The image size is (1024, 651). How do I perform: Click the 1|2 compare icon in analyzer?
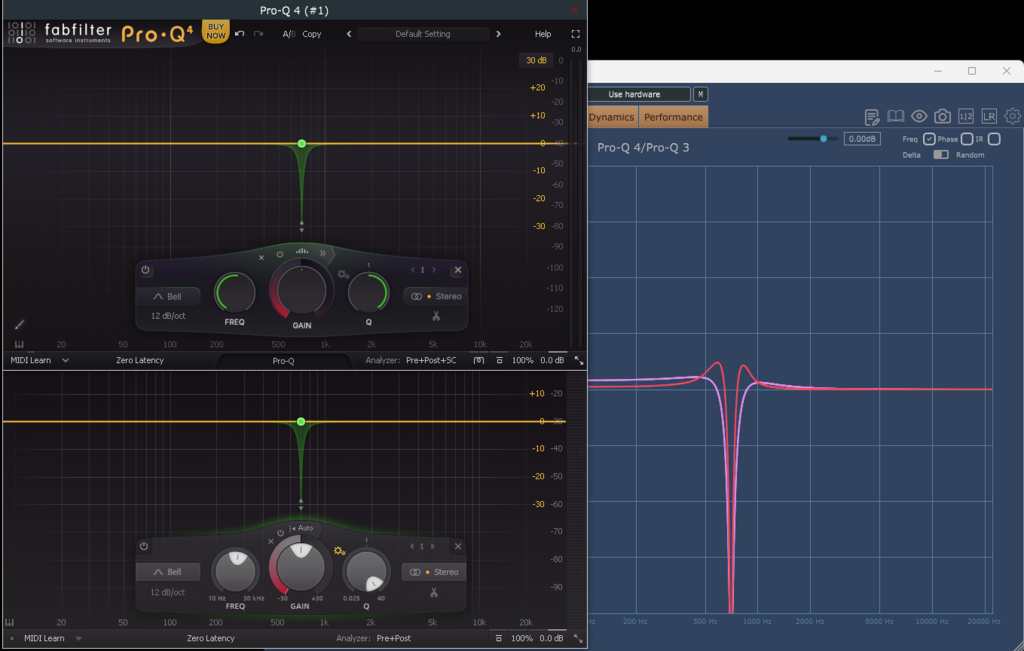(x=966, y=116)
